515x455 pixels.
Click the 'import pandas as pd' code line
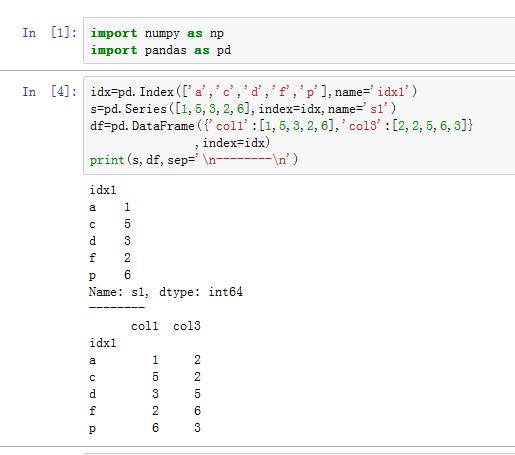(161, 50)
